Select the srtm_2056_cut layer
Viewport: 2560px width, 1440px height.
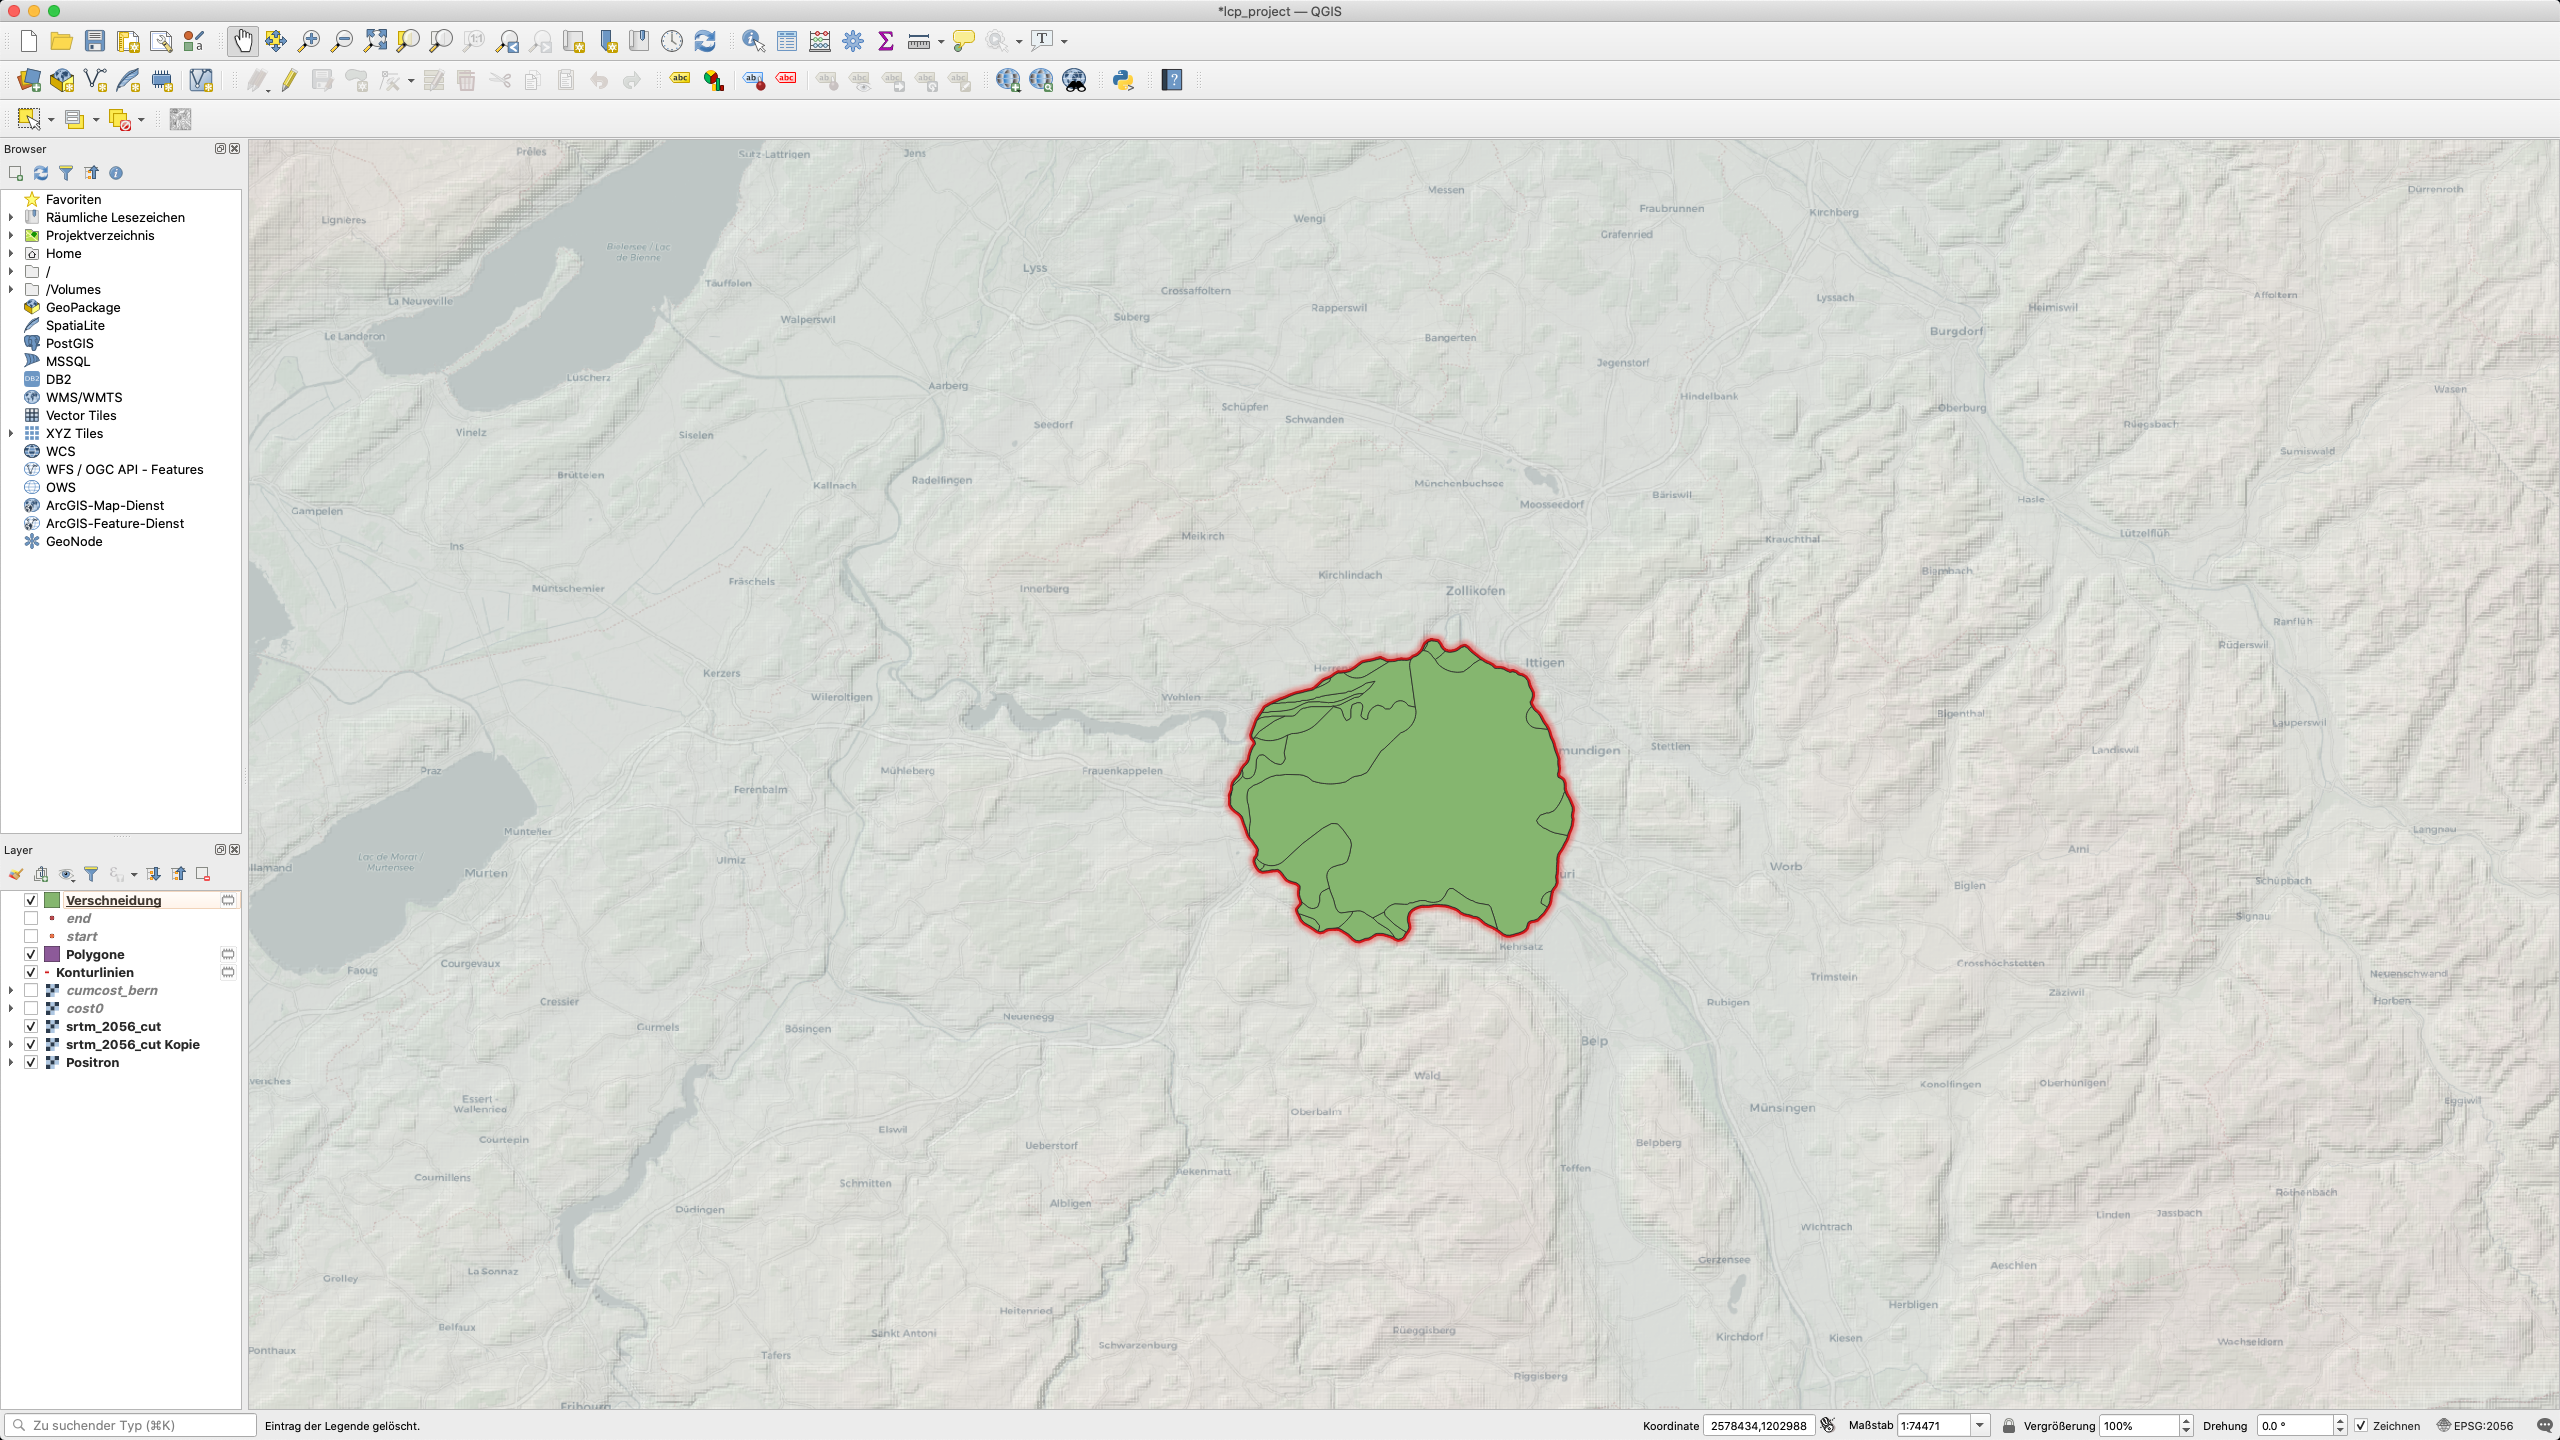[x=113, y=1026]
